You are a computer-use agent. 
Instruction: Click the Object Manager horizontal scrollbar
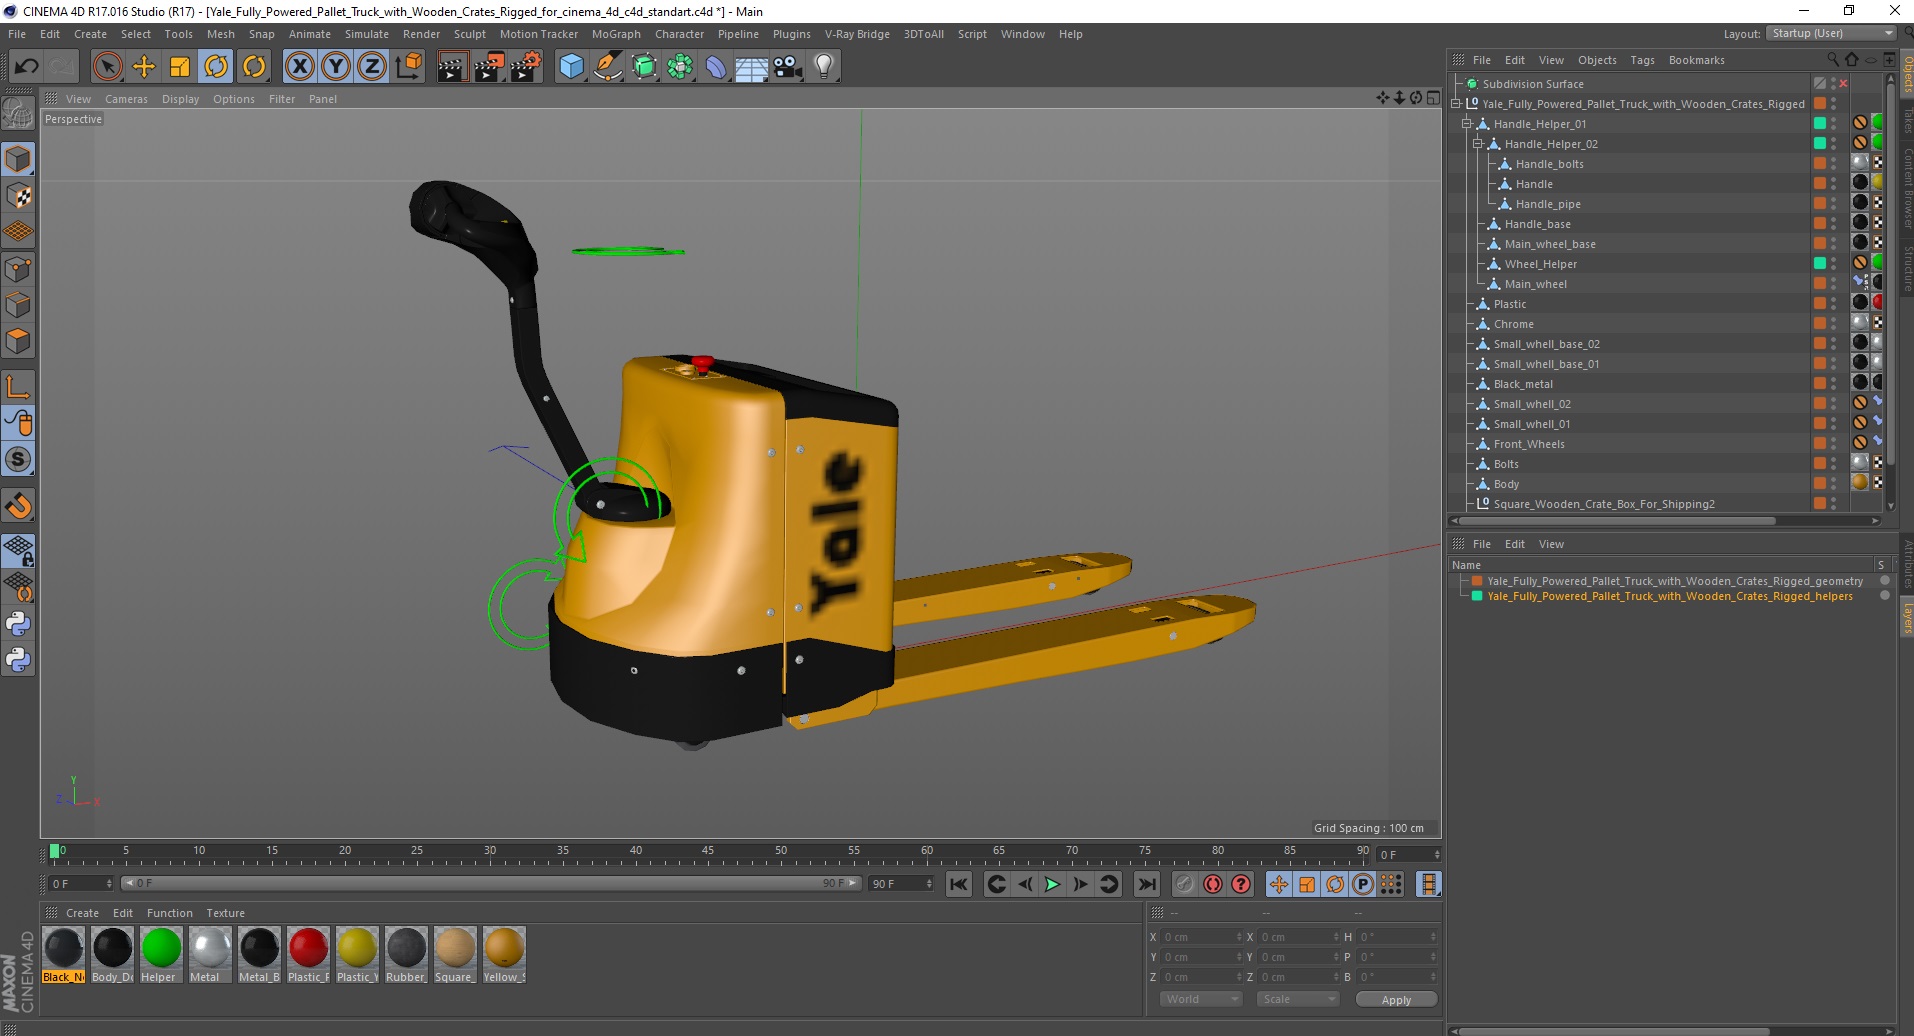pyautogui.click(x=1616, y=520)
